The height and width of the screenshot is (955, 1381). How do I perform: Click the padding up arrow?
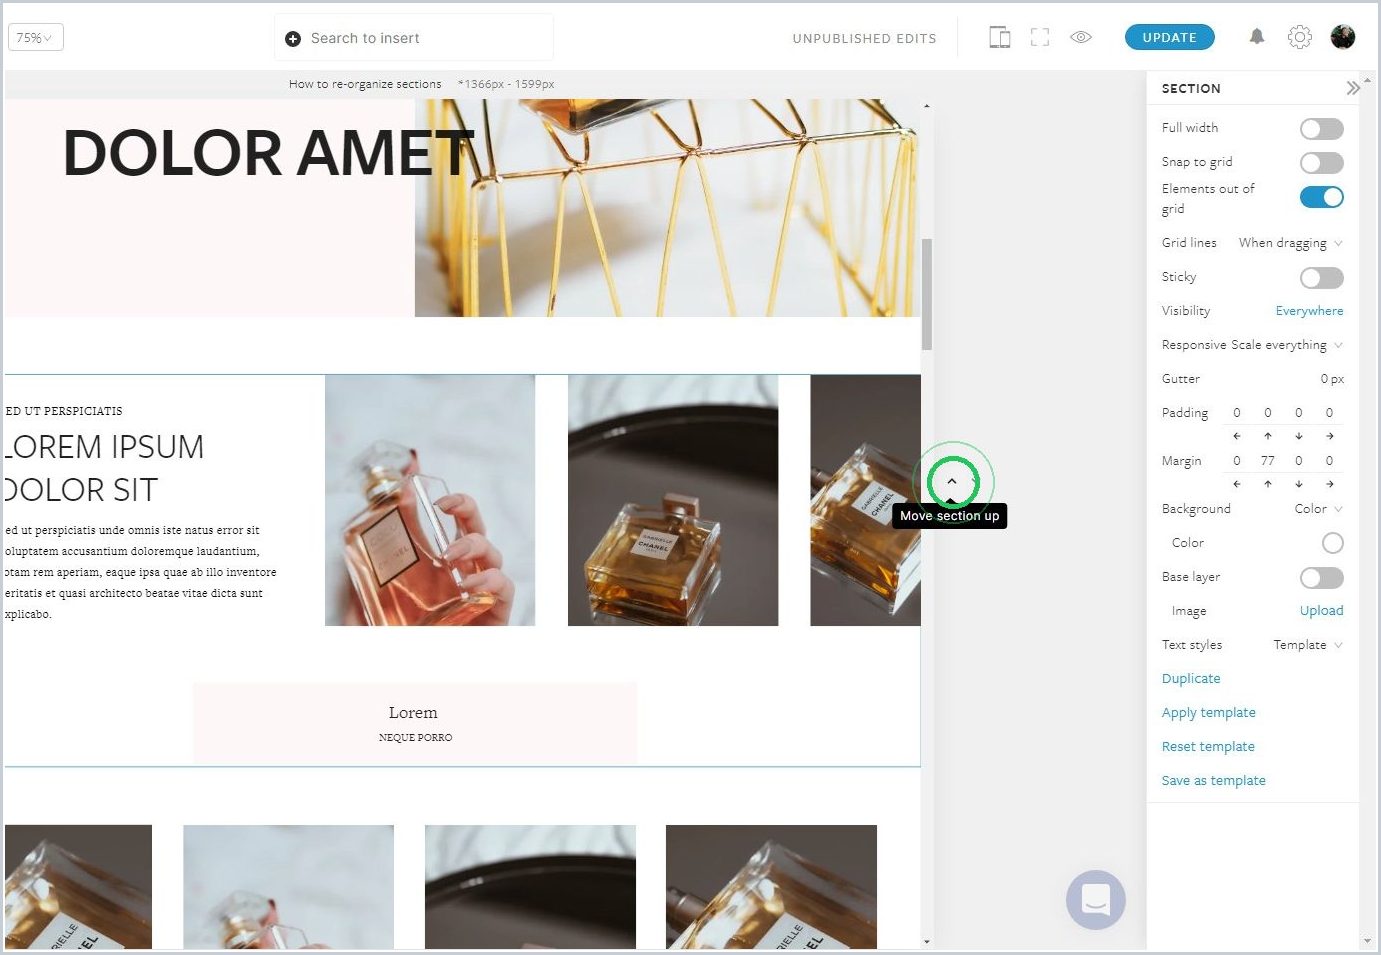click(1268, 436)
